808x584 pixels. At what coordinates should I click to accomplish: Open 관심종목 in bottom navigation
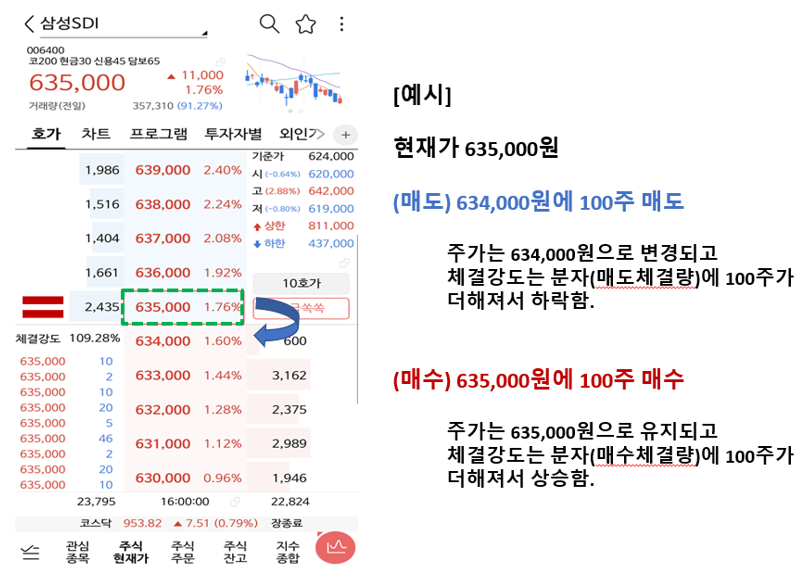(77, 552)
